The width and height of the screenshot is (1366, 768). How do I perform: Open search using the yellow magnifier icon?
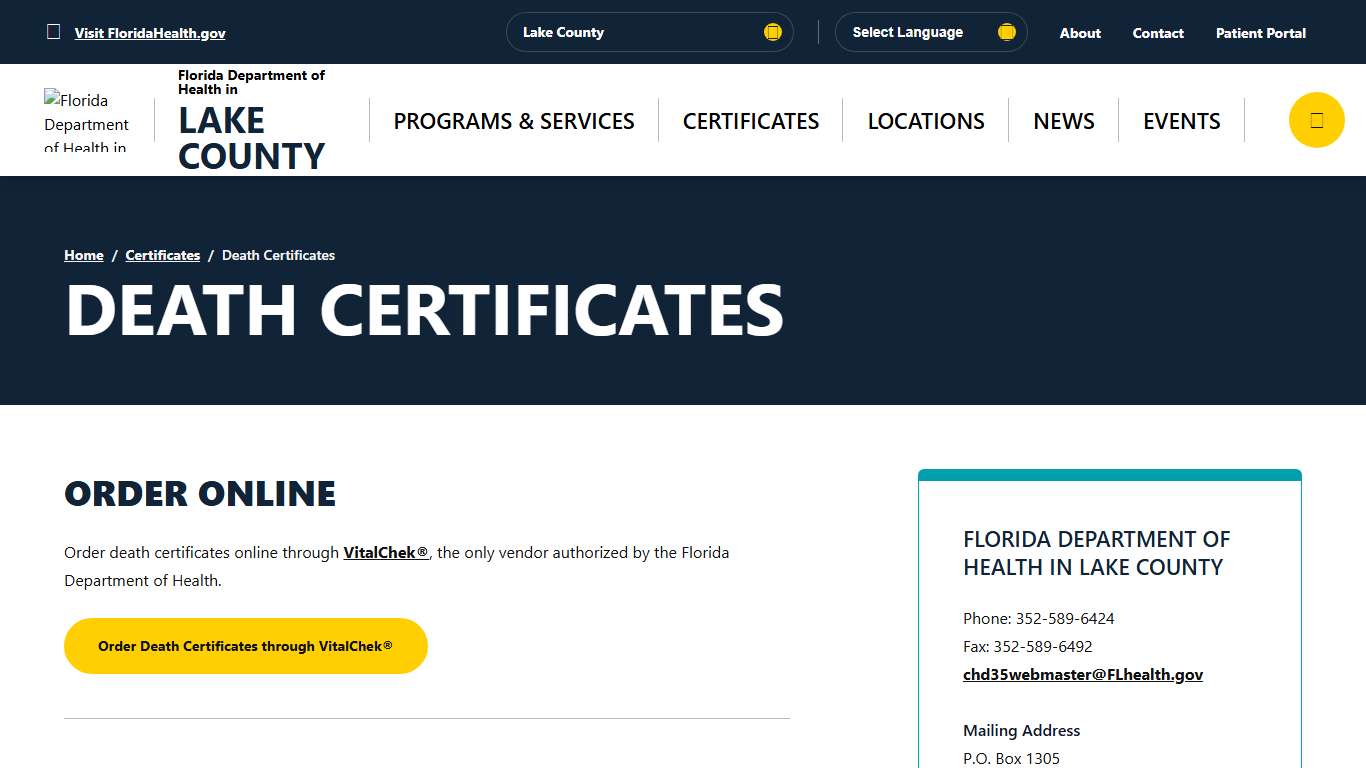1316,119
